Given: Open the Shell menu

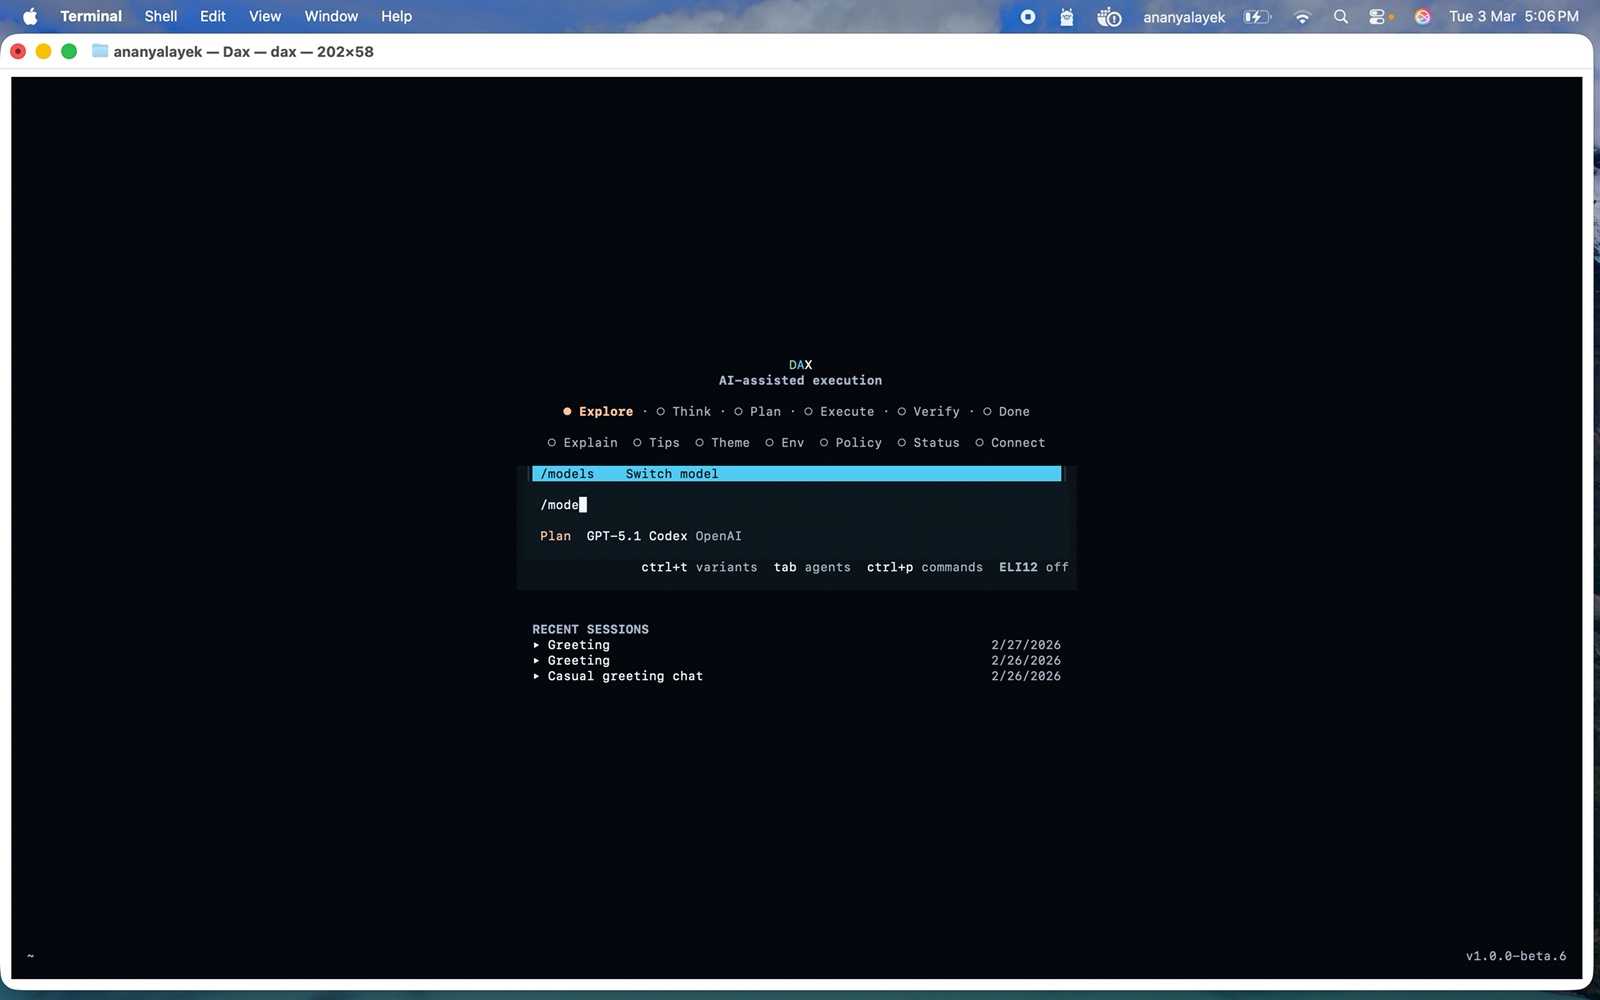Looking at the screenshot, I should pos(161,16).
